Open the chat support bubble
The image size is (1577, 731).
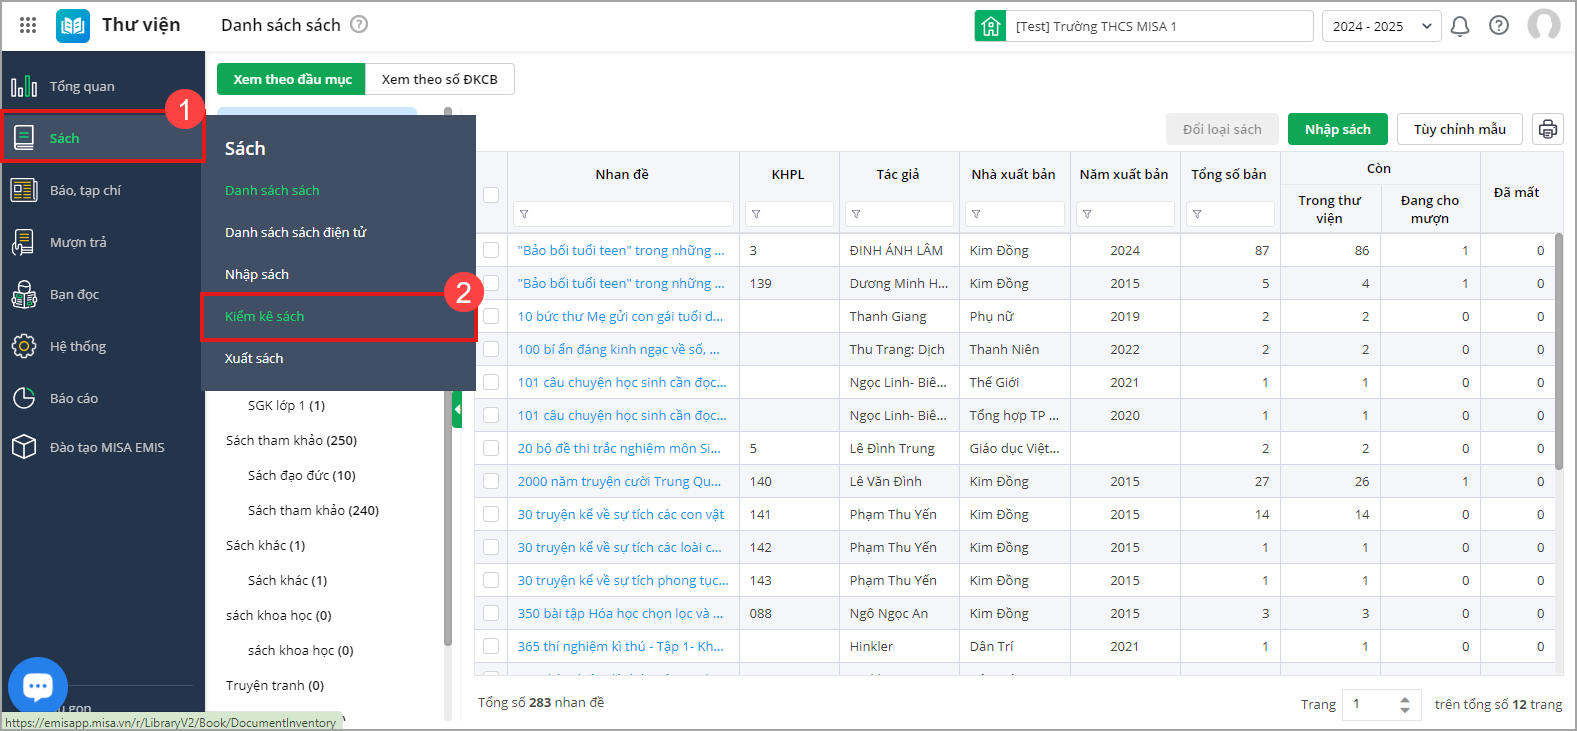(x=38, y=686)
